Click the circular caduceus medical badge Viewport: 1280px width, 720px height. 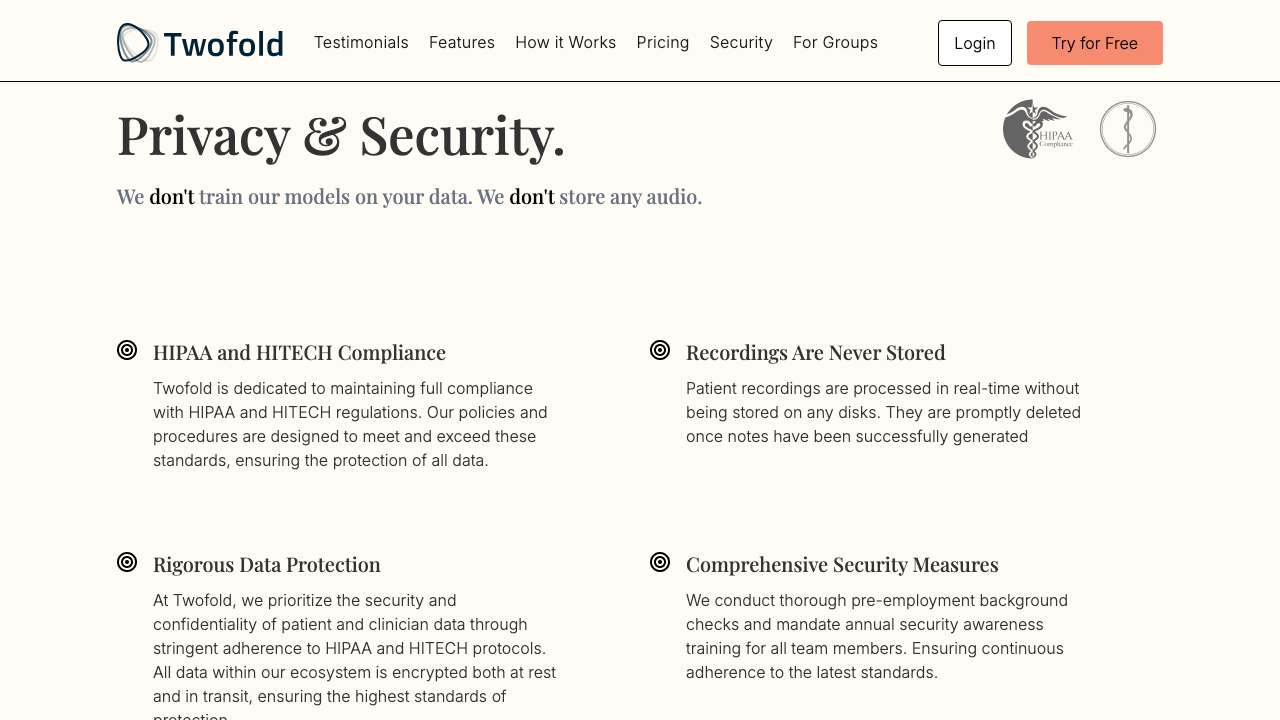[x=1128, y=129]
